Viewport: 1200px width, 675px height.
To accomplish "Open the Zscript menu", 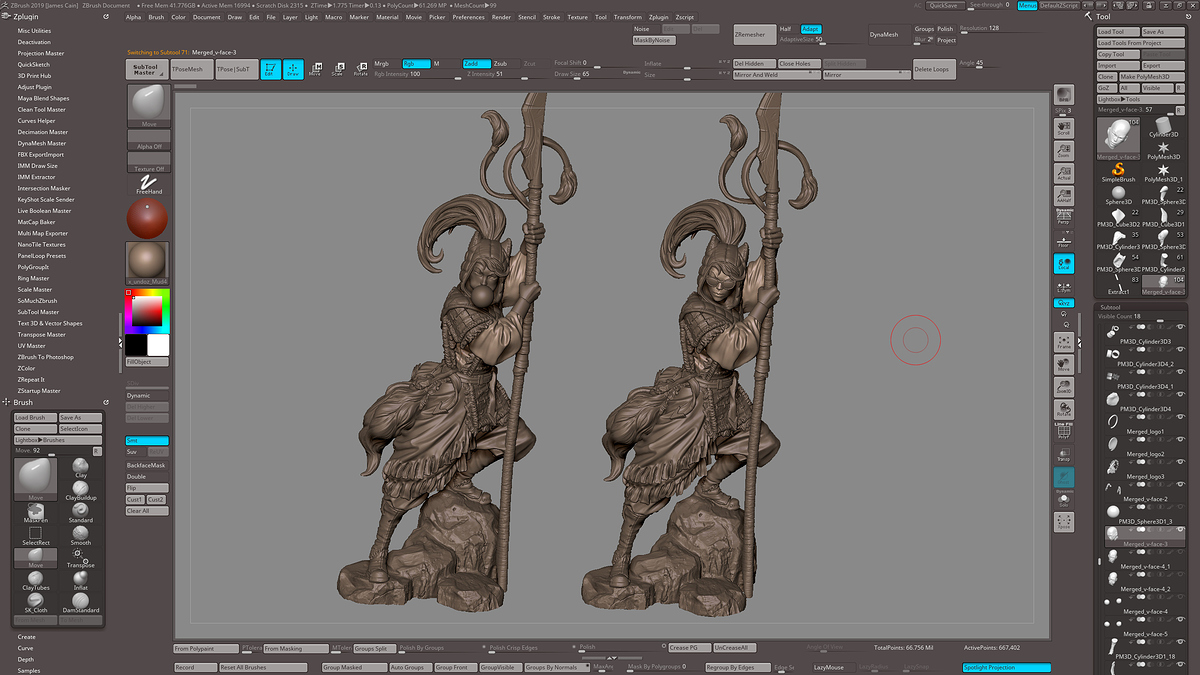I will 684,17.
